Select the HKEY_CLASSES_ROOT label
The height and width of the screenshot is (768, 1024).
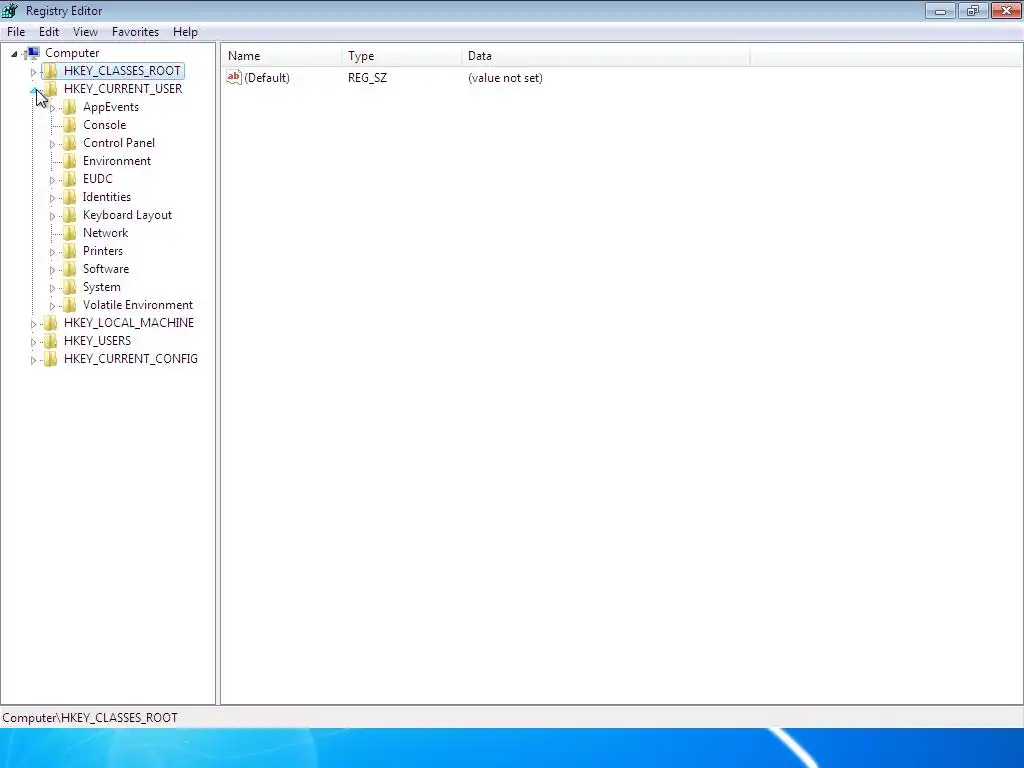[122, 71]
